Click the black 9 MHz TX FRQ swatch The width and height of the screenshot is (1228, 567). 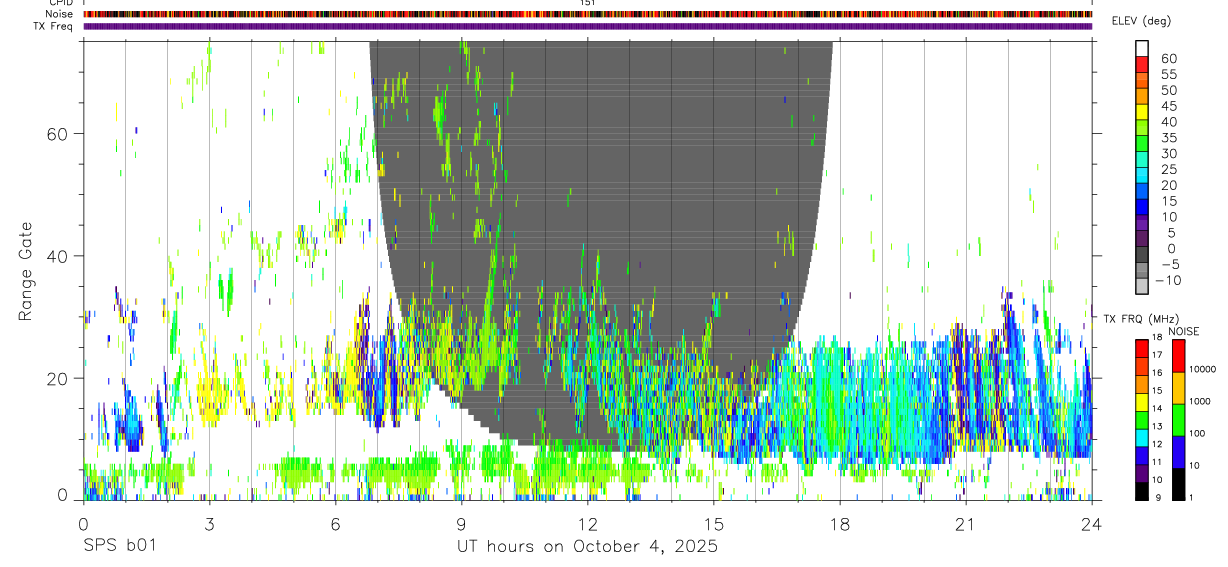[1142, 491]
